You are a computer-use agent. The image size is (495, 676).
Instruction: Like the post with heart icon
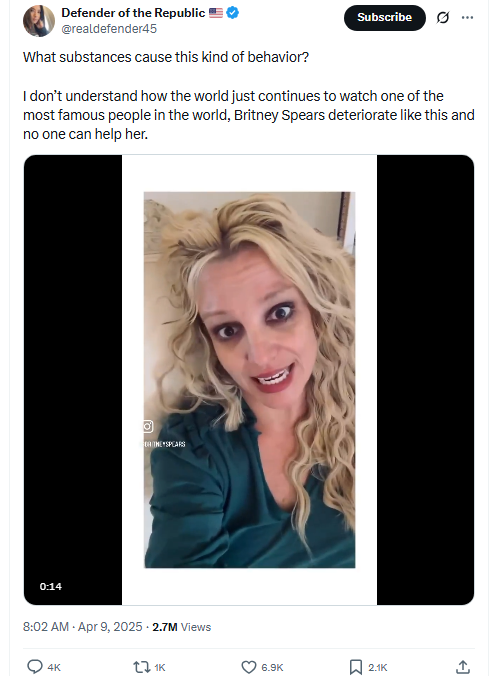click(x=248, y=667)
